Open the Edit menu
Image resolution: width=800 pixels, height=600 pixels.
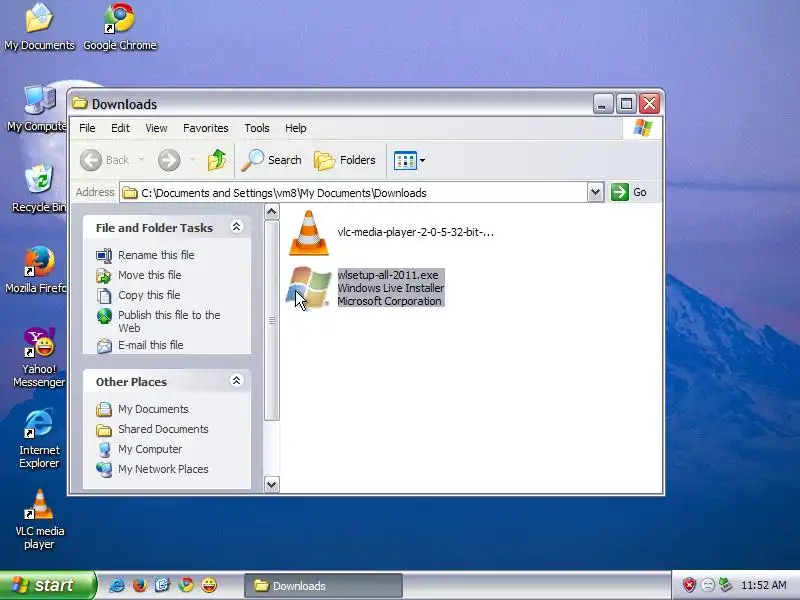click(x=120, y=128)
